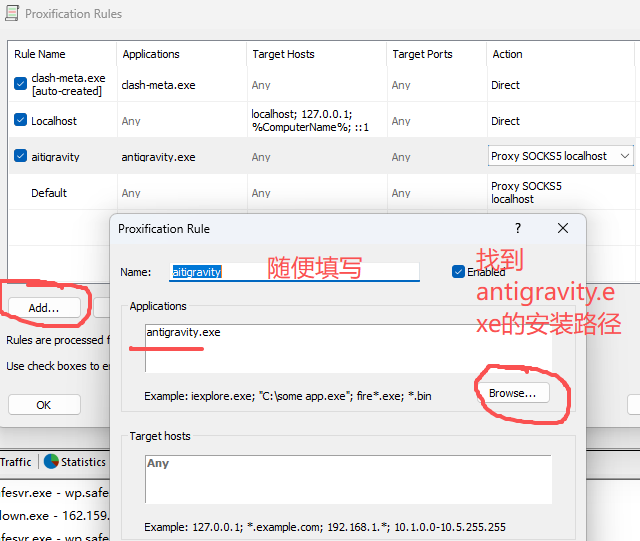This screenshot has height=541, width=640.
Task: Uncheck the Localhost rule checkbox
Action: [x=21, y=121]
